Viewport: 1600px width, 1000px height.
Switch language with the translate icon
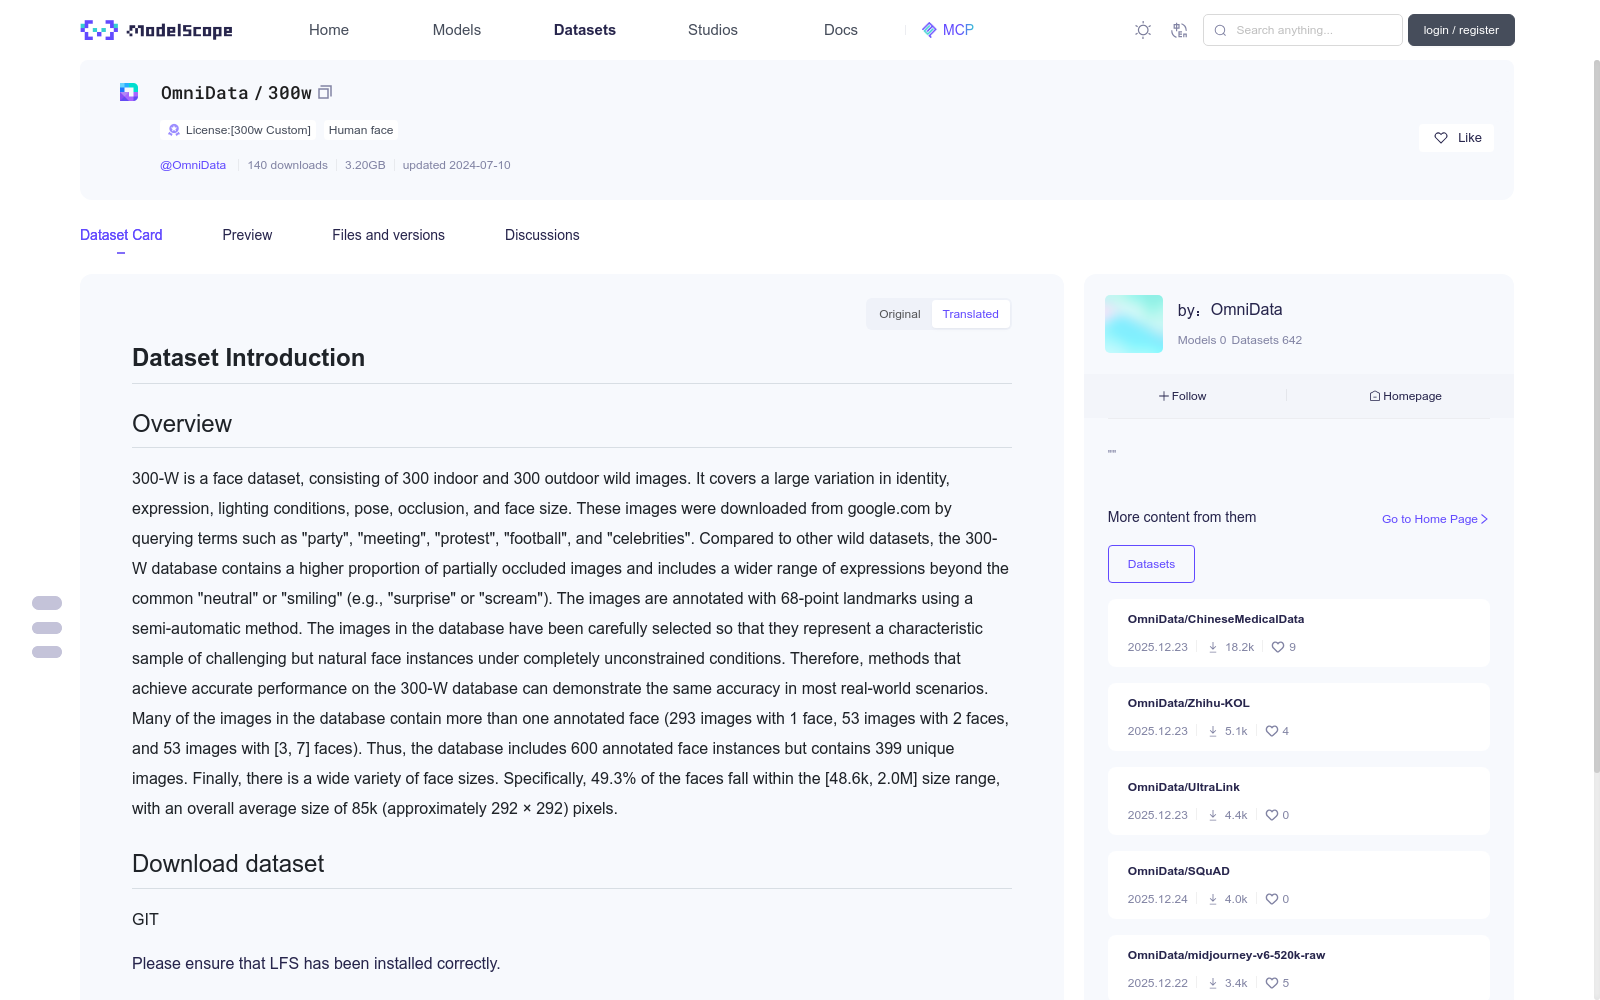tap(1179, 30)
